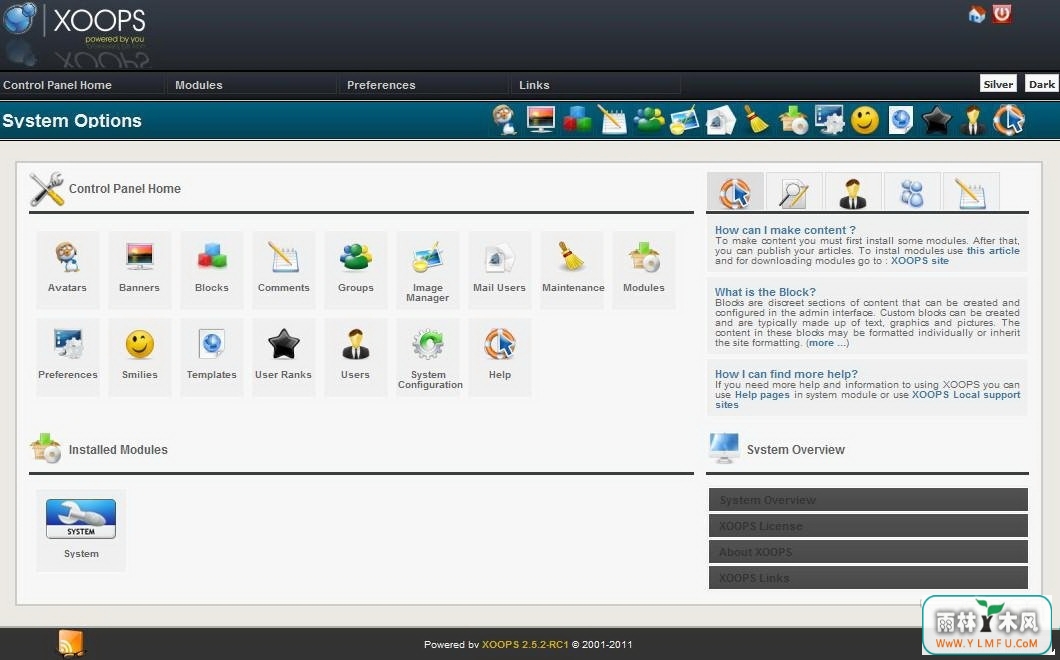The height and width of the screenshot is (660, 1060).
Task: Click the red logout power icon
Action: pos(1002,14)
